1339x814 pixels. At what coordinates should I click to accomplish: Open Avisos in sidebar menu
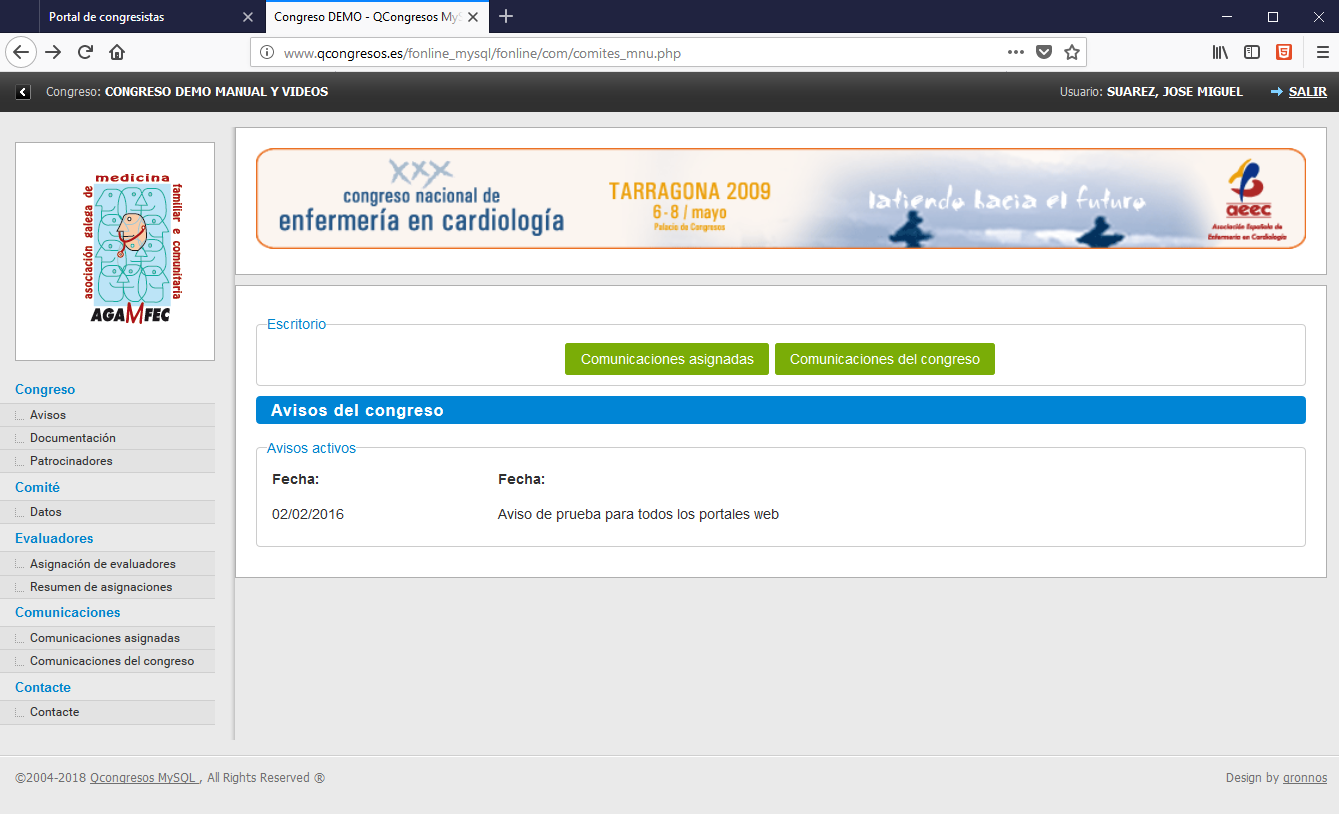click(48, 415)
